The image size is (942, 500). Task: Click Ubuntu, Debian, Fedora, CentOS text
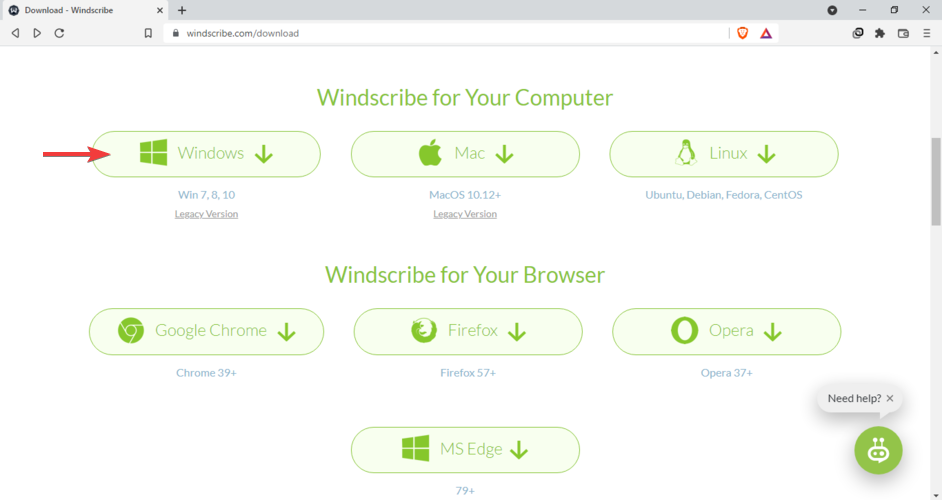coord(724,195)
